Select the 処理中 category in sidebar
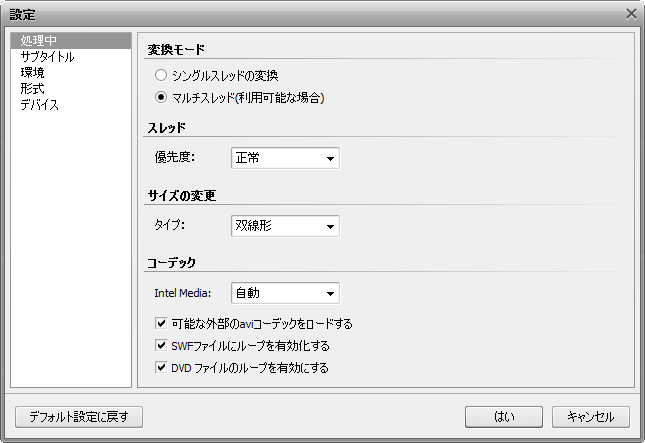This screenshot has height=443, width=645. click(71, 41)
